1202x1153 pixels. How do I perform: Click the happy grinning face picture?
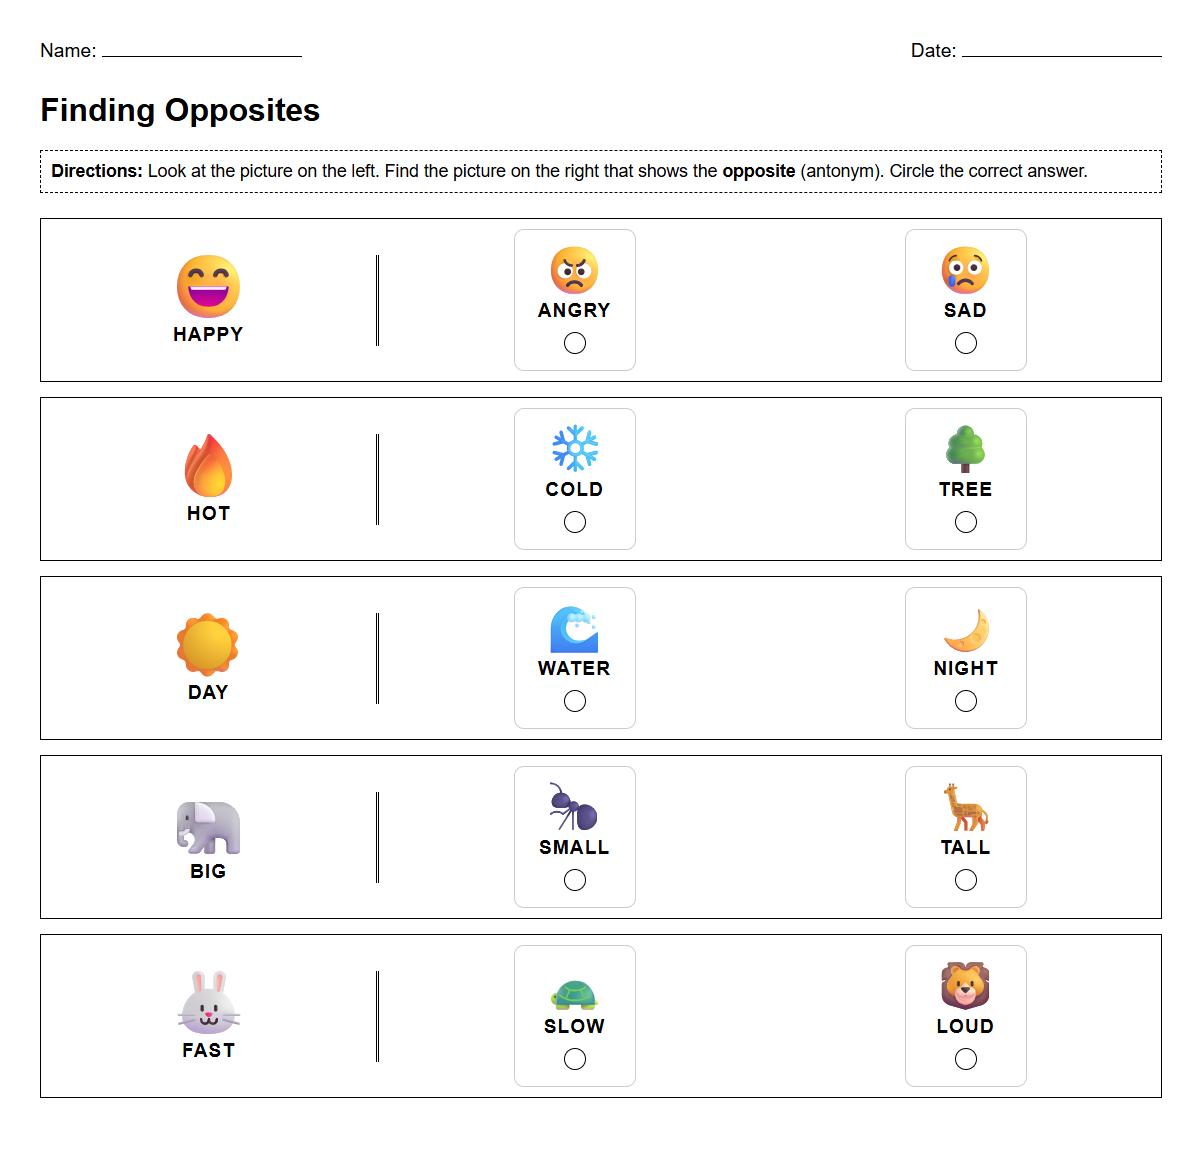[208, 287]
